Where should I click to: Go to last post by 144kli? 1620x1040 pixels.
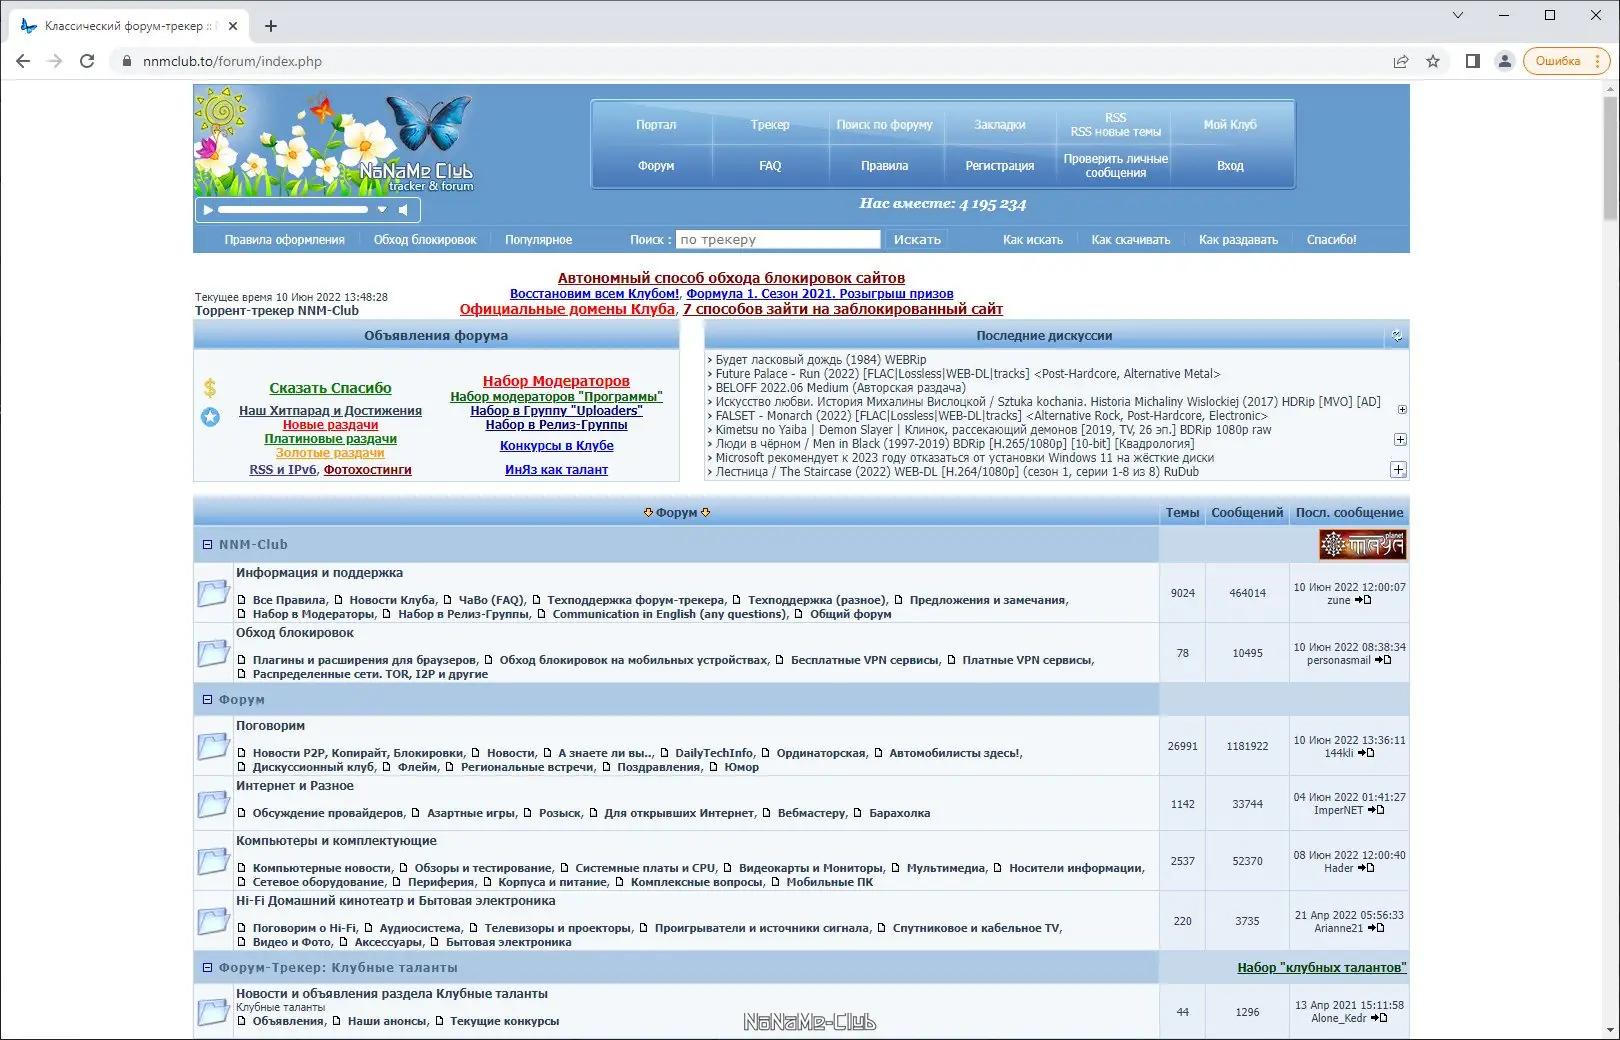click(x=1366, y=753)
